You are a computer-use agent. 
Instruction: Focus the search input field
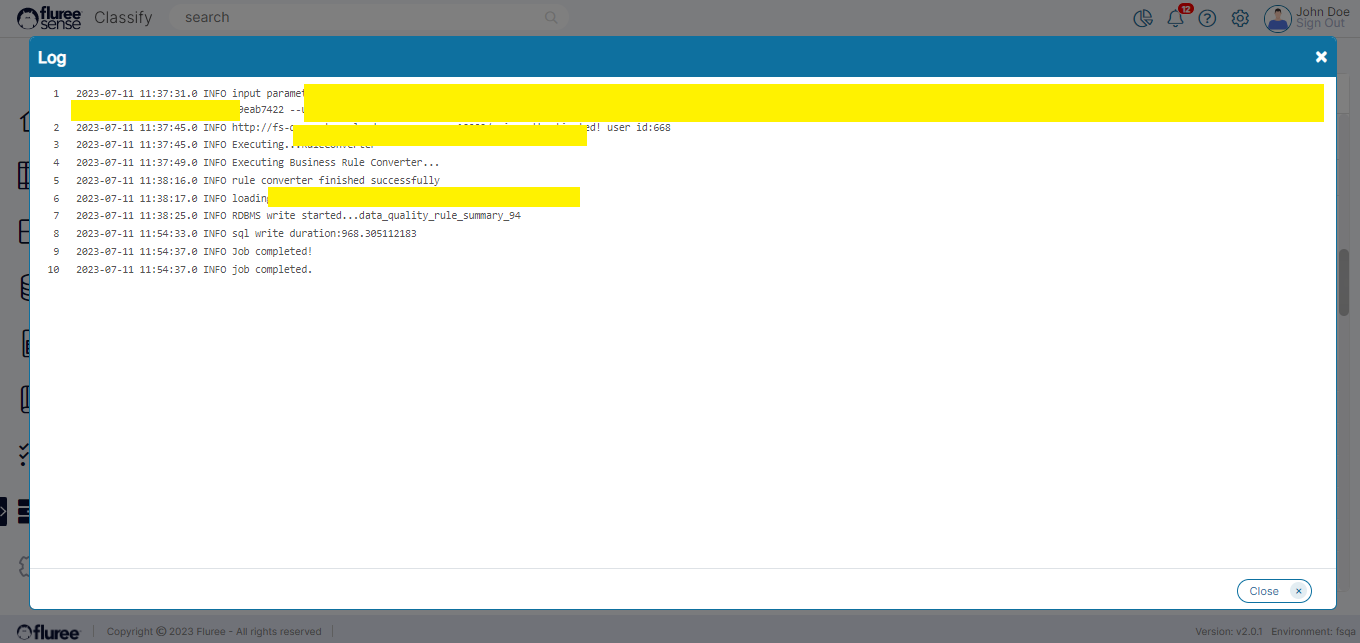pos(360,18)
